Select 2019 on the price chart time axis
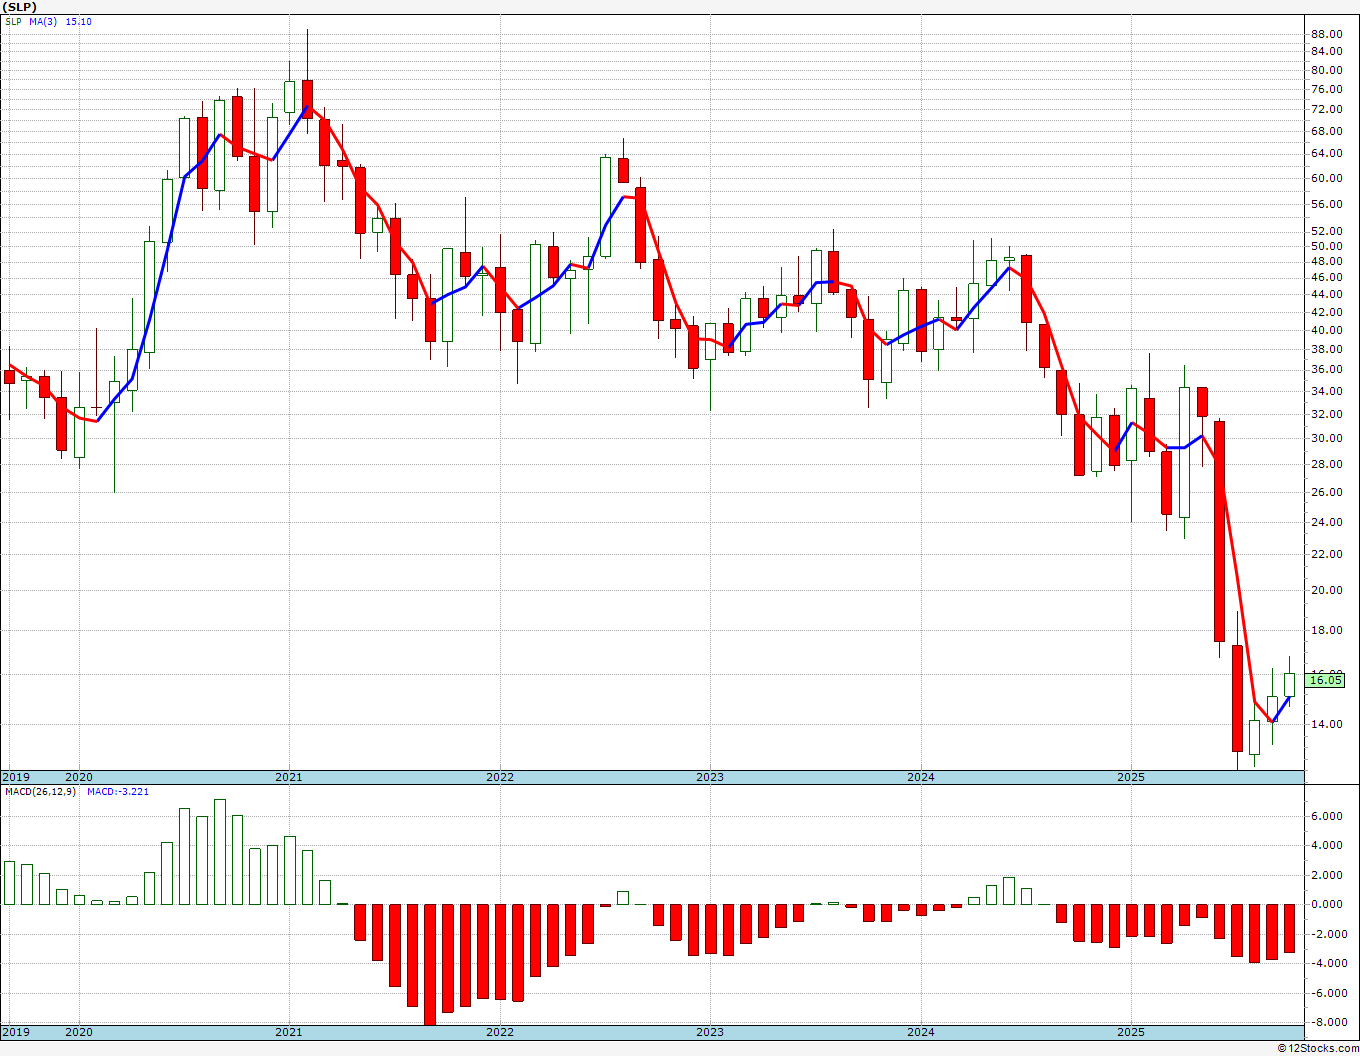The width and height of the screenshot is (1360, 1056). tap(16, 777)
